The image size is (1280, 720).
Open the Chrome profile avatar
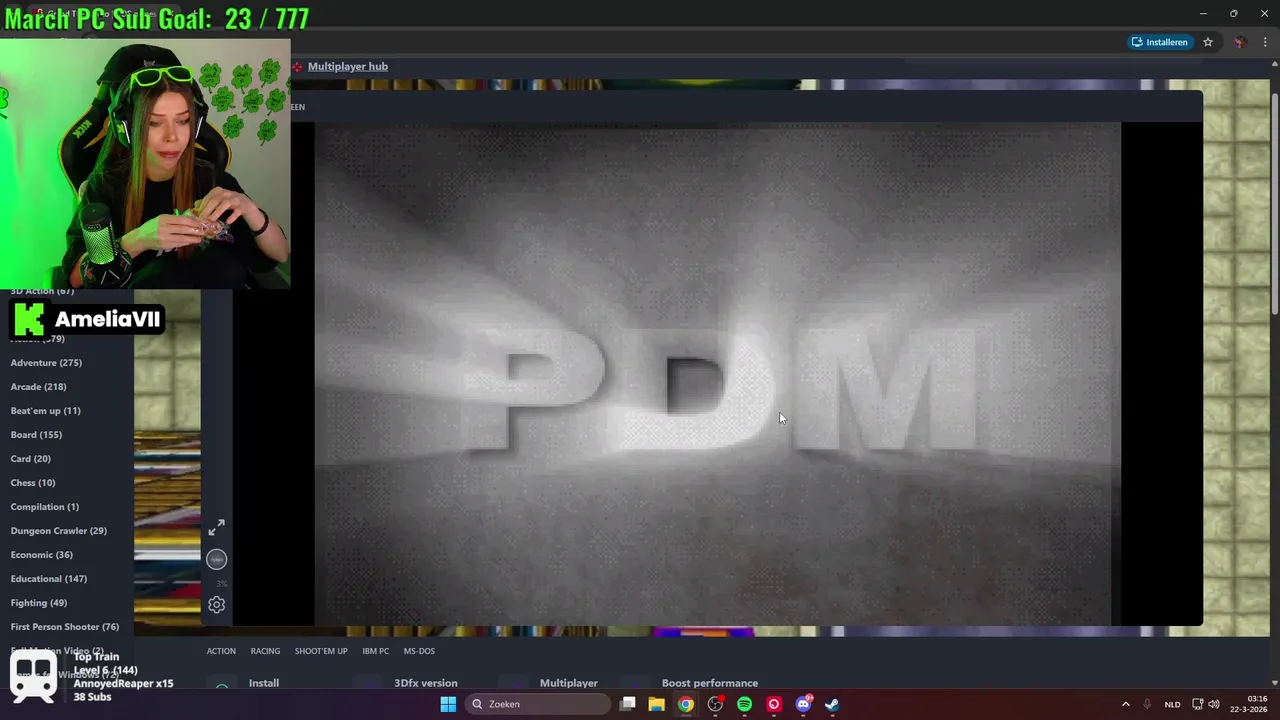[1240, 42]
